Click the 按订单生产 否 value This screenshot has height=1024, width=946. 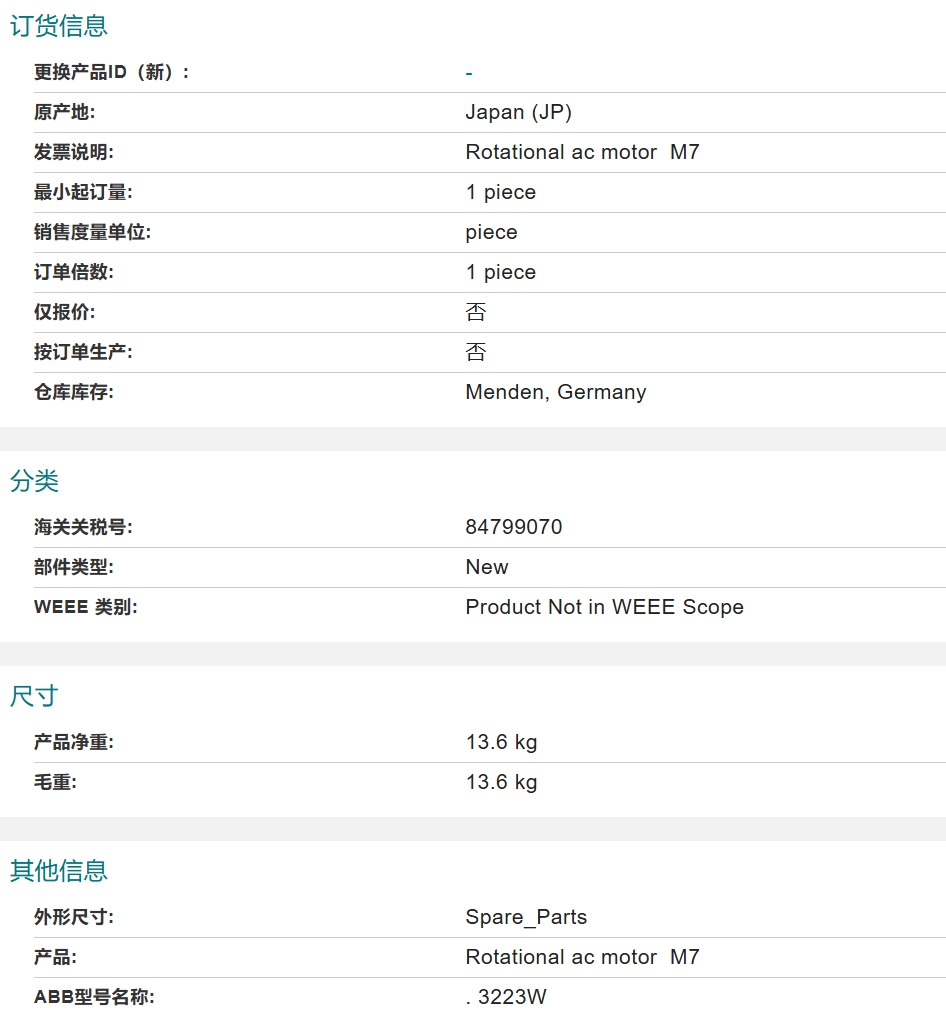pyautogui.click(x=476, y=352)
